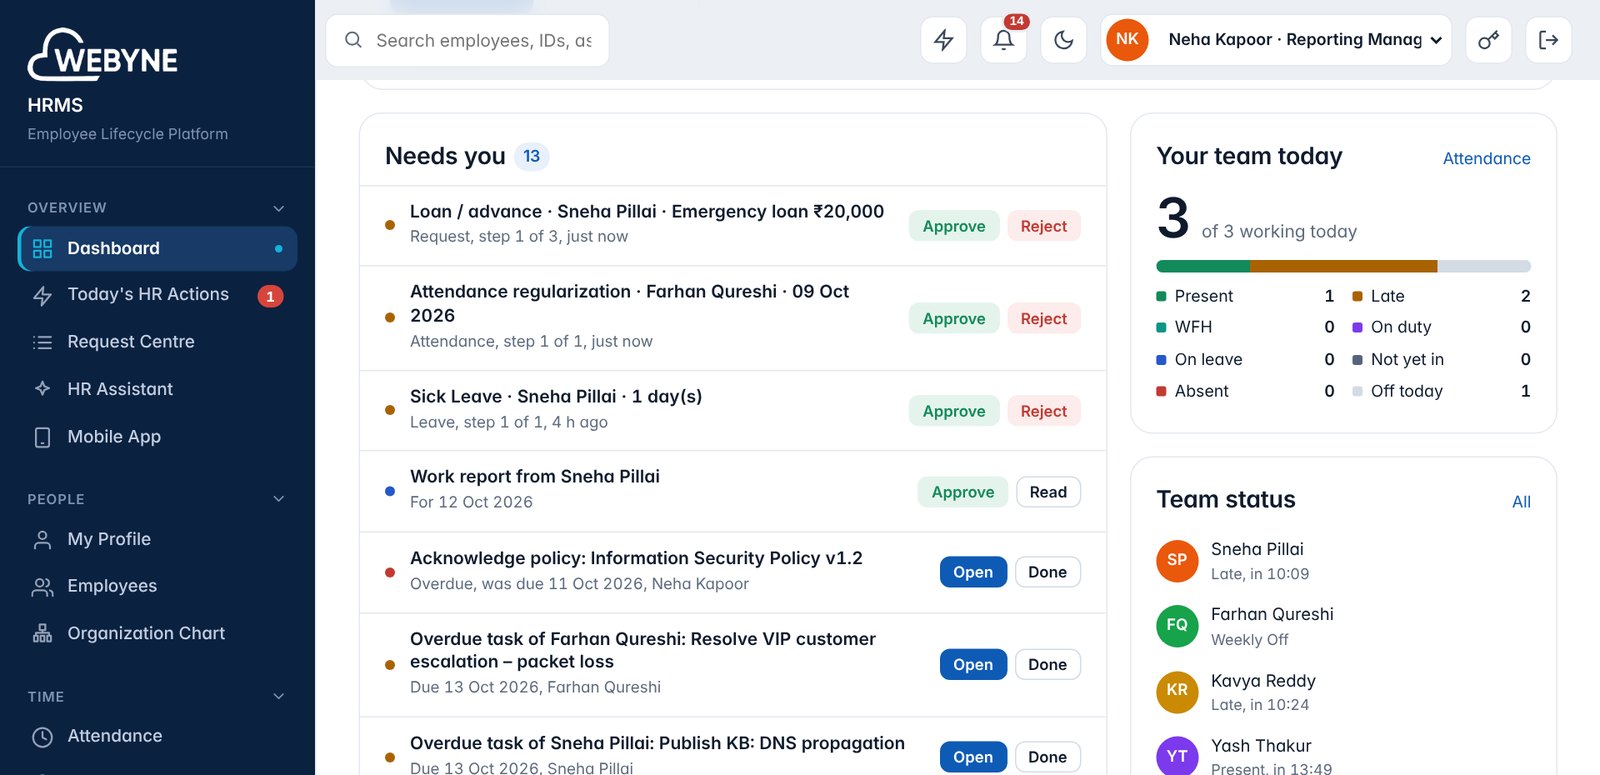1600x775 pixels.
Task: Click Farhan Qureshi's FQ avatar
Action: [x=1177, y=625]
